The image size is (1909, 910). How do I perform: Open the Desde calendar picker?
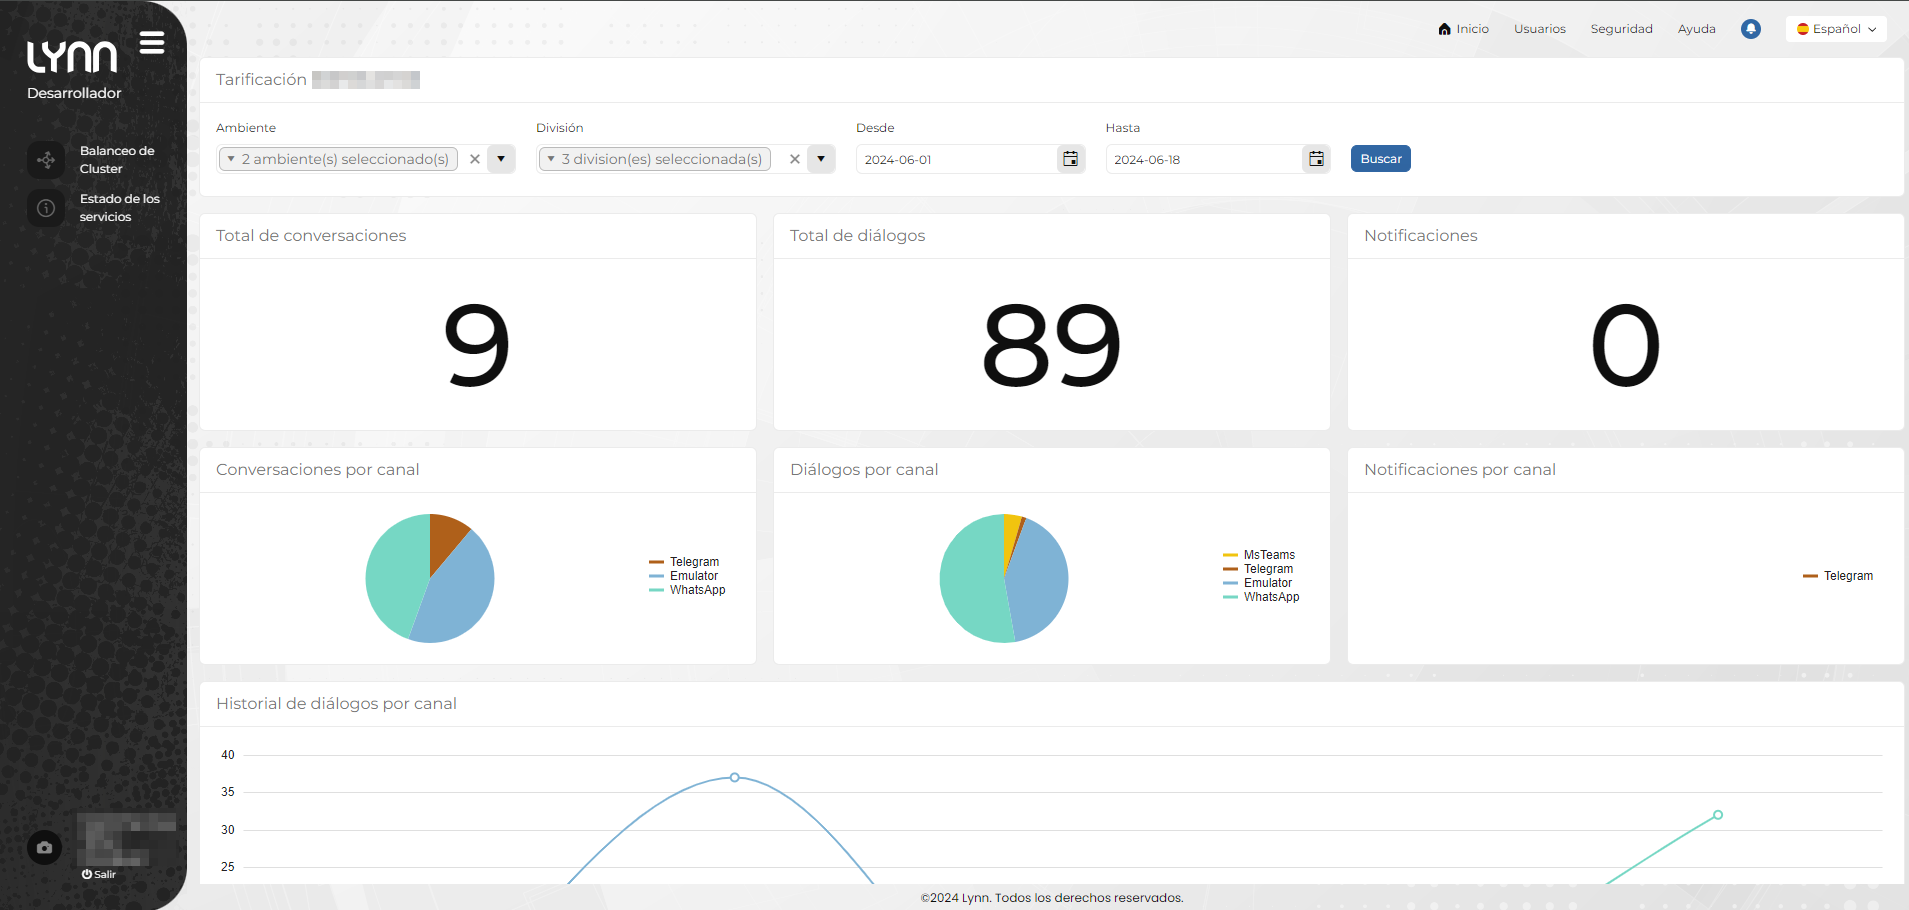pyautogui.click(x=1070, y=159)
